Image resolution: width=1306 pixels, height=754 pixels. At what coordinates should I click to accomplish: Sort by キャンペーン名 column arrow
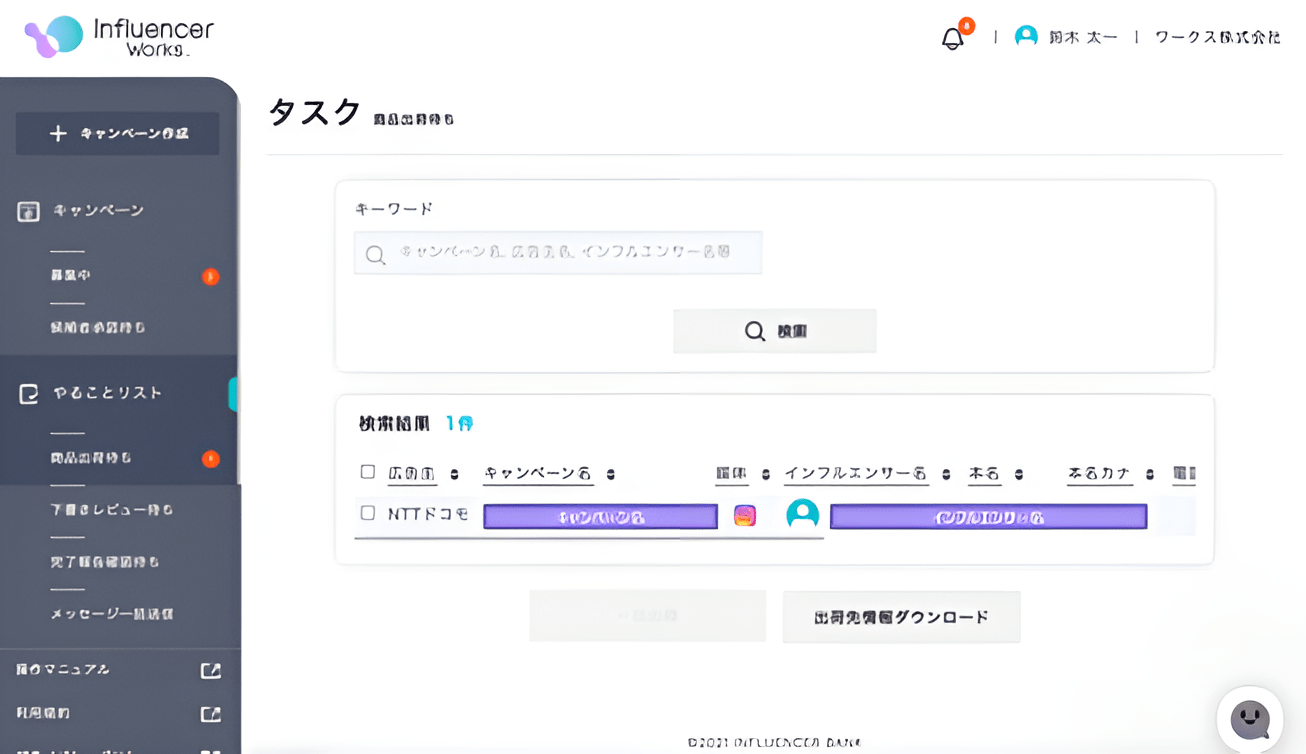(610, 475)
